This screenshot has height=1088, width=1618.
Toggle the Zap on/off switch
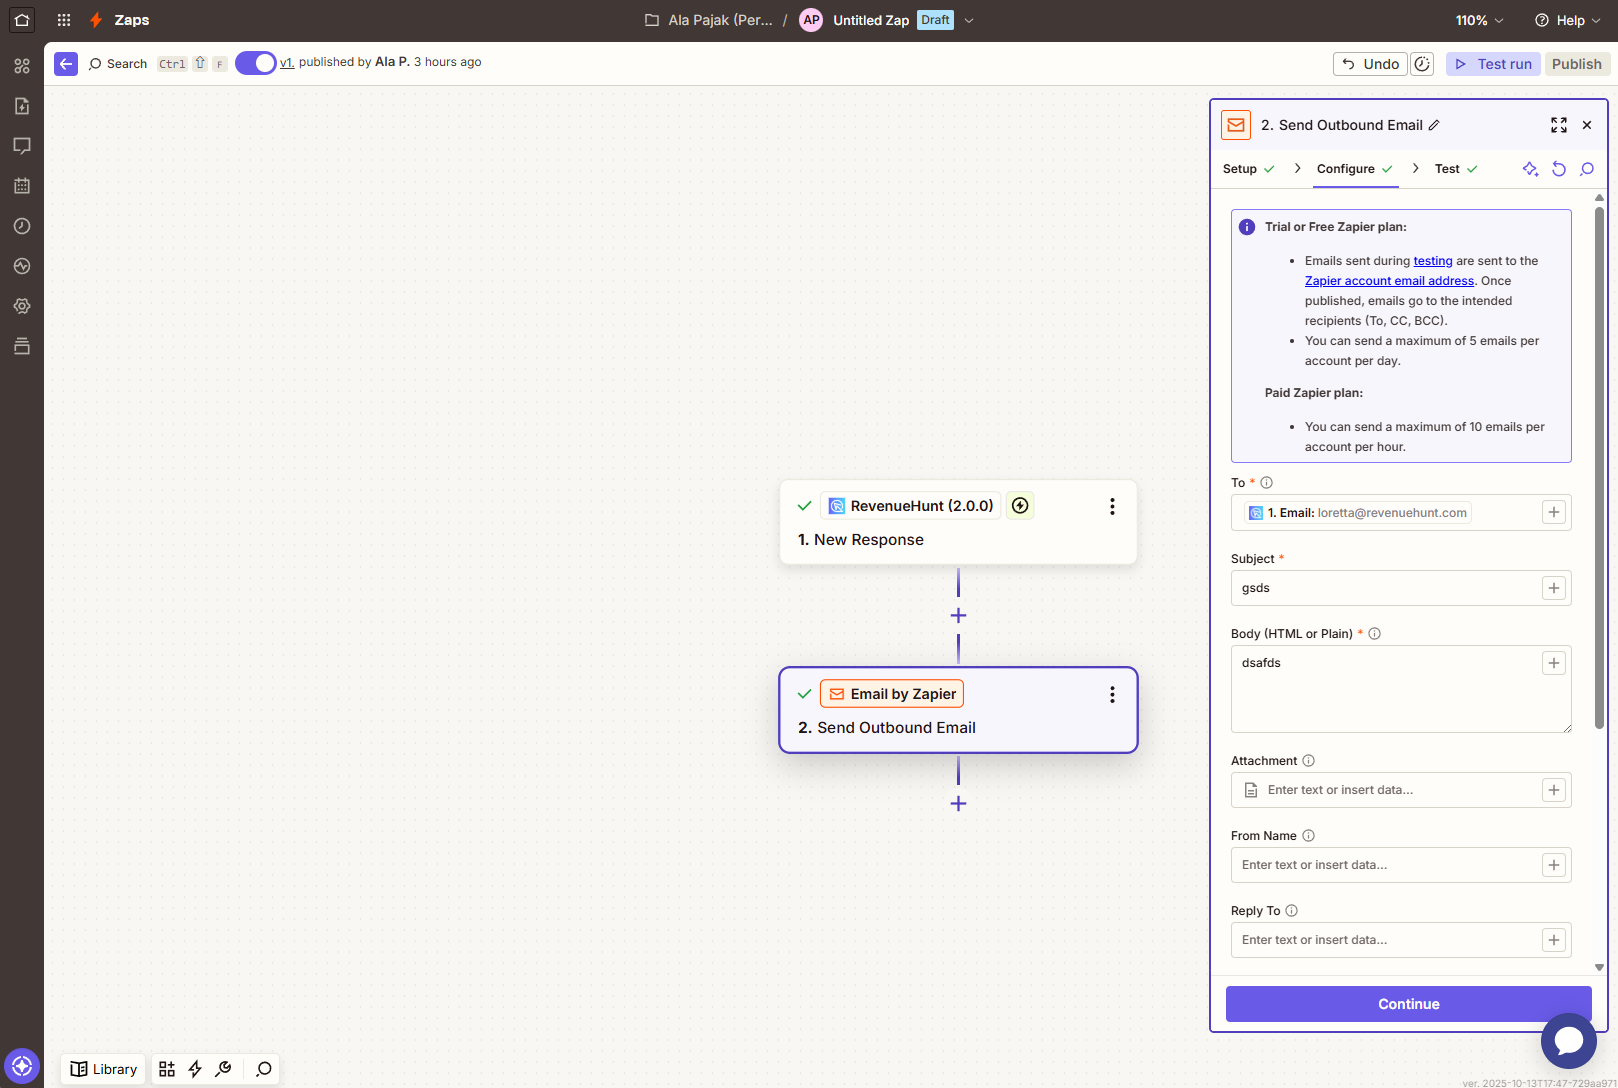pyautogui.click(x=256, y=62)
